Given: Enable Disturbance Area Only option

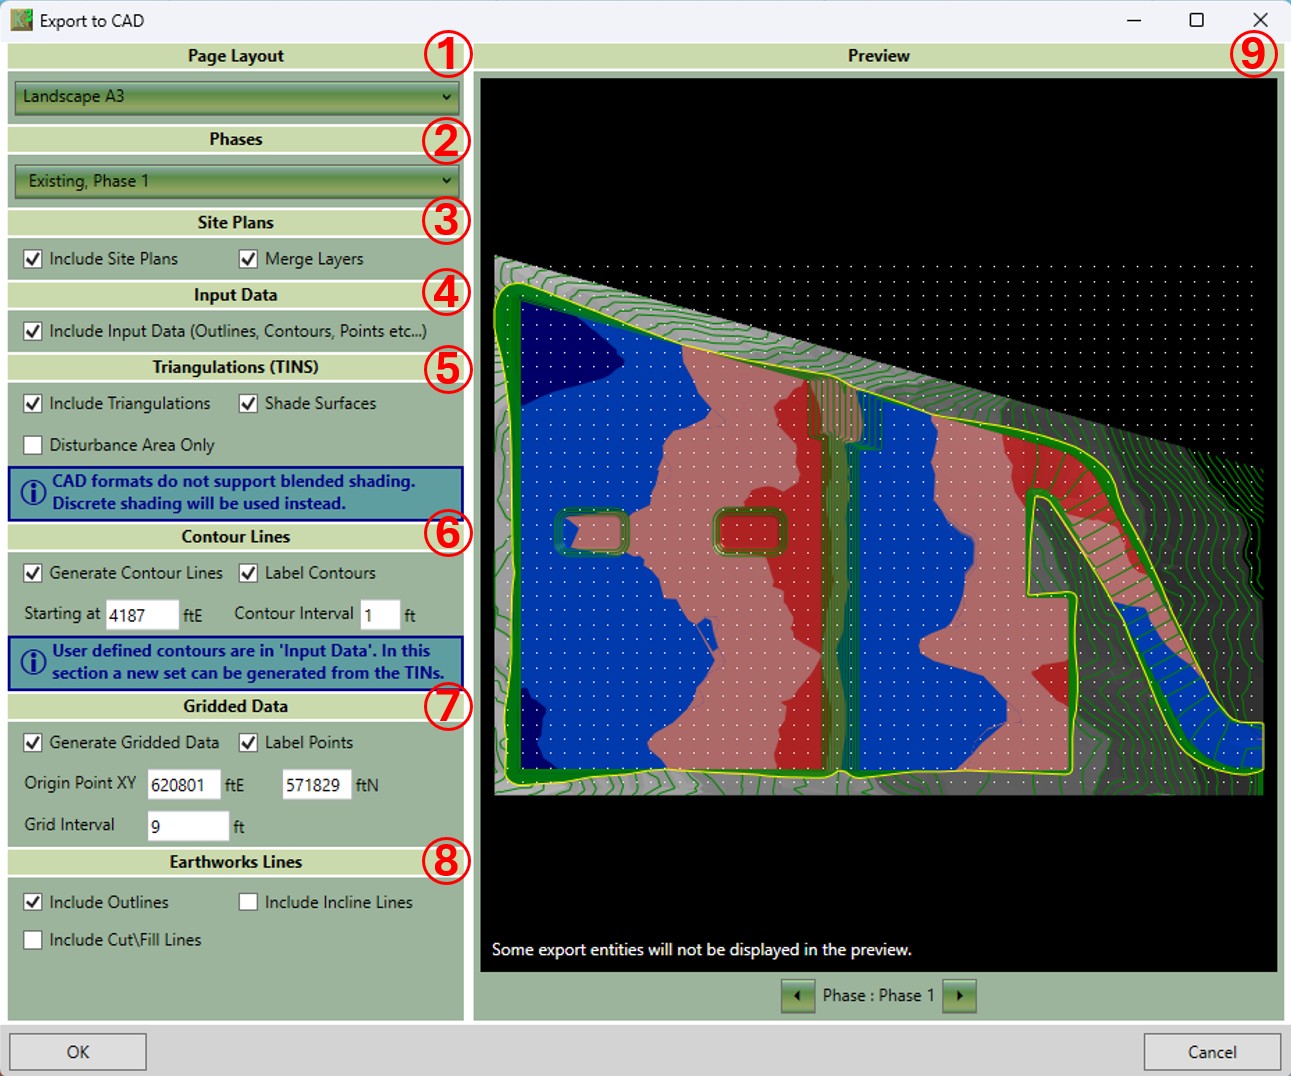Looking at the screenshot, I should (33, 445).
